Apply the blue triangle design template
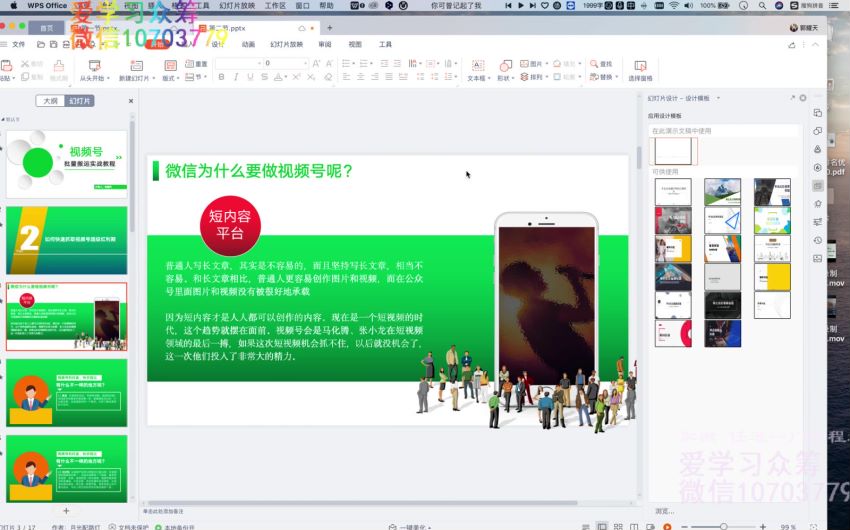The width and height of the screenshot is (850, 530). pos(722,220)
